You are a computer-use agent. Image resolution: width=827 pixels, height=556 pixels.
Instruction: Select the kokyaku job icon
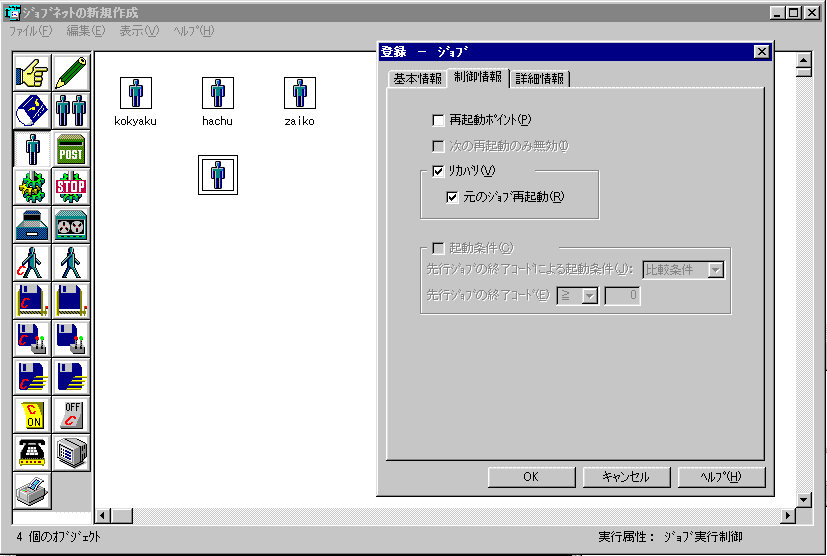click(136, 93)
